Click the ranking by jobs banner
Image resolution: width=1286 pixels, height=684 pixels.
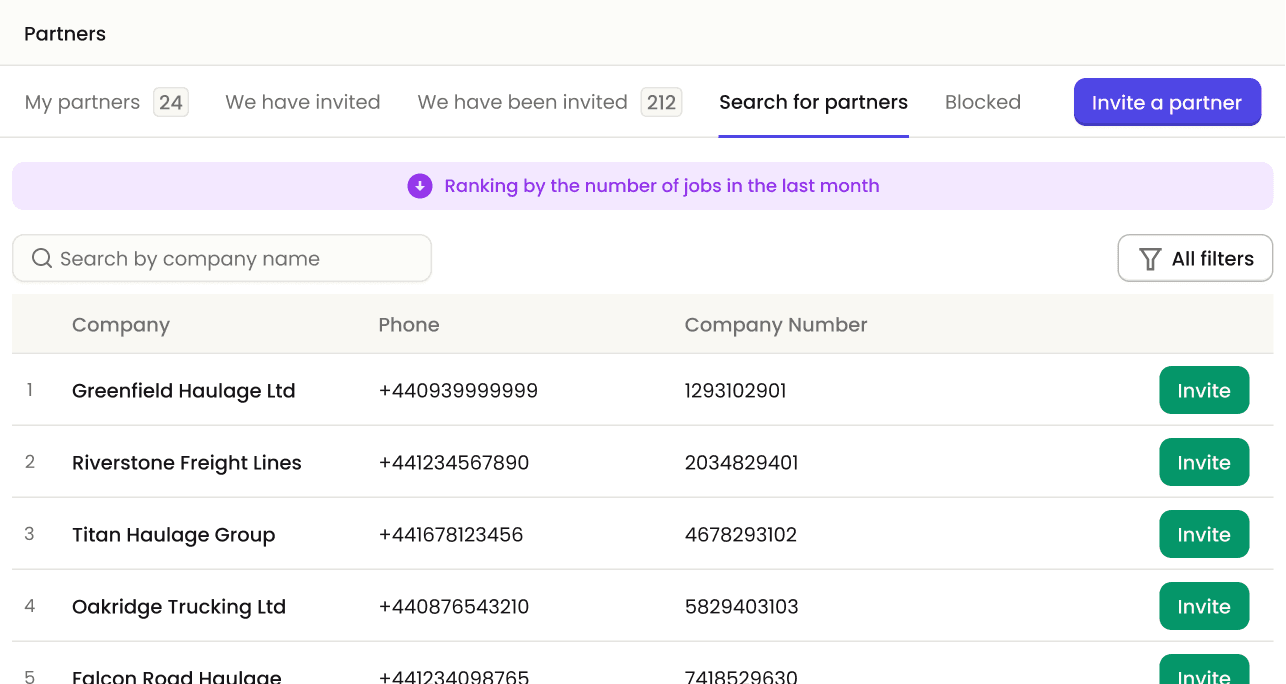pos(643,186)
